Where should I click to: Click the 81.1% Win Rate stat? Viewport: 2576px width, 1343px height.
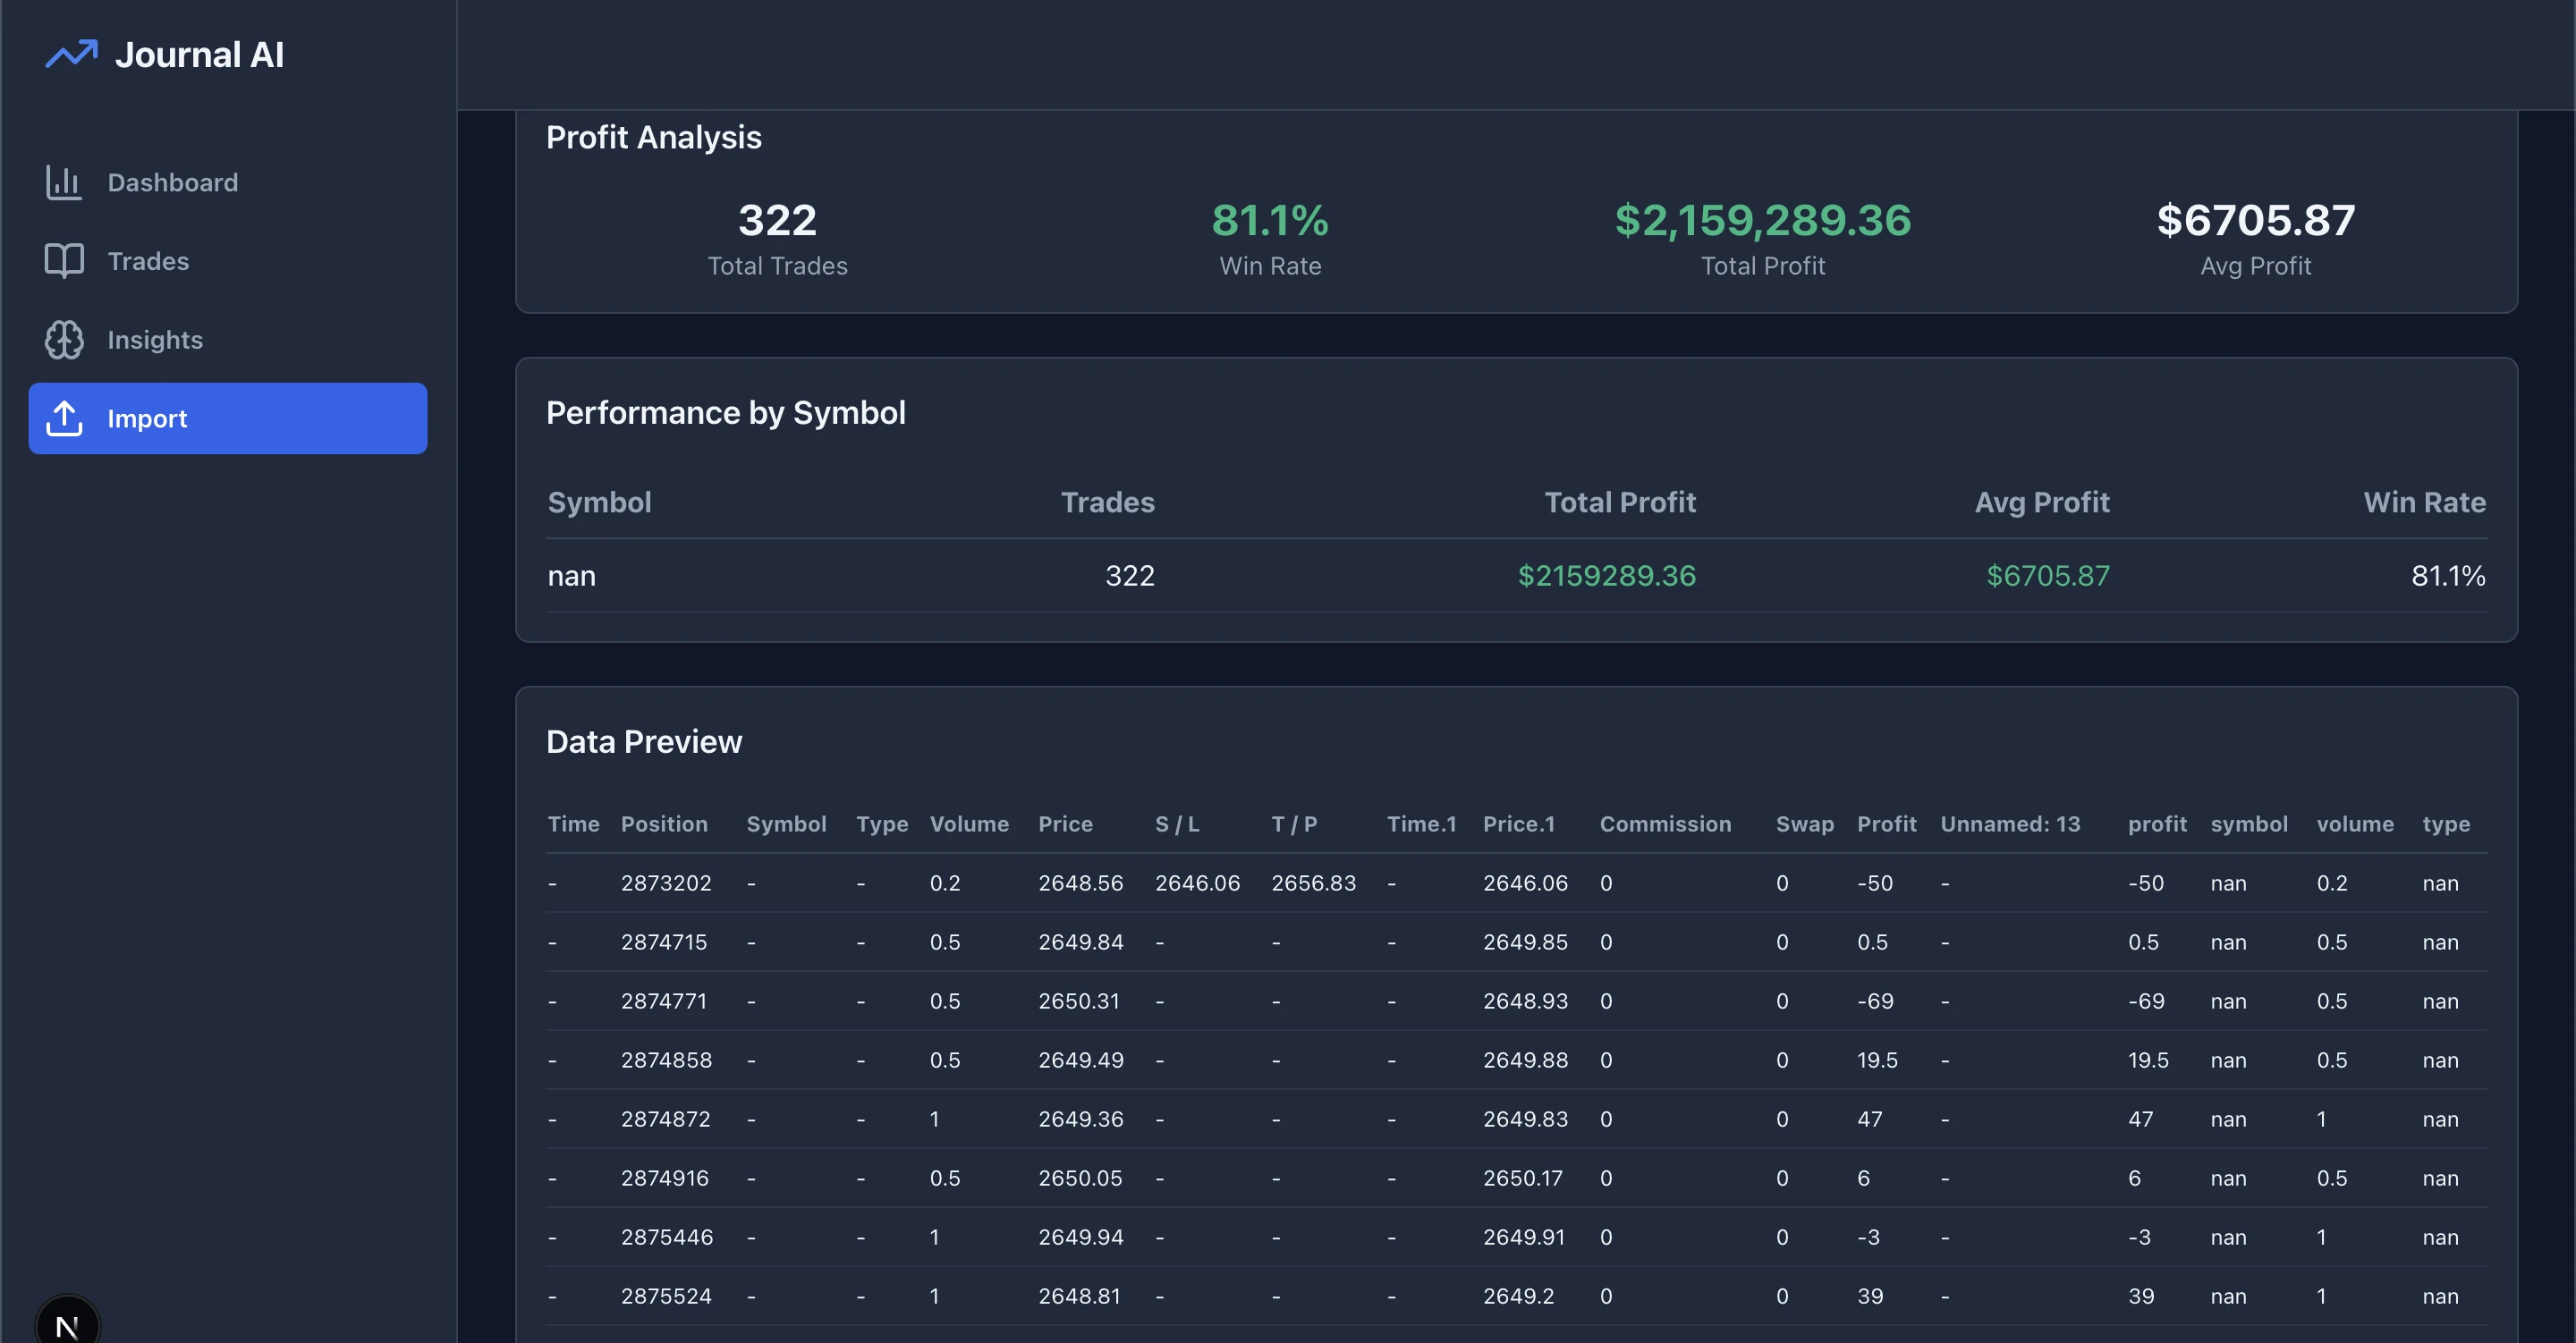1269,220
